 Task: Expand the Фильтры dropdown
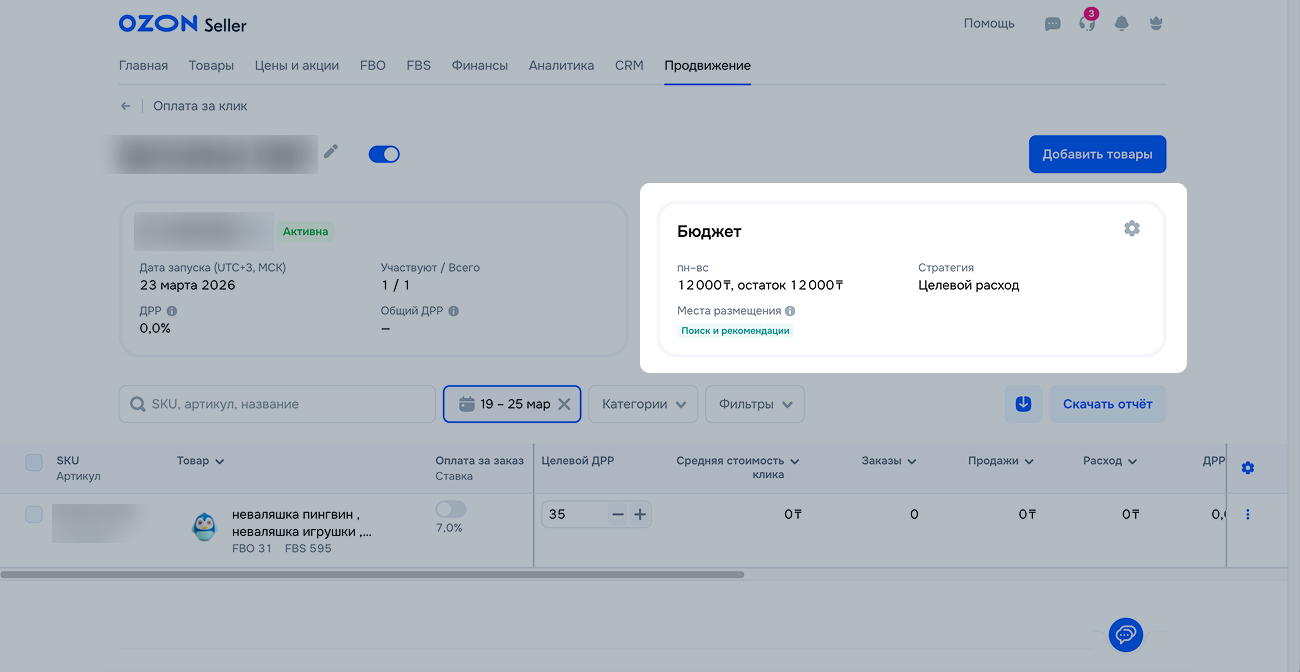[754, 404]
